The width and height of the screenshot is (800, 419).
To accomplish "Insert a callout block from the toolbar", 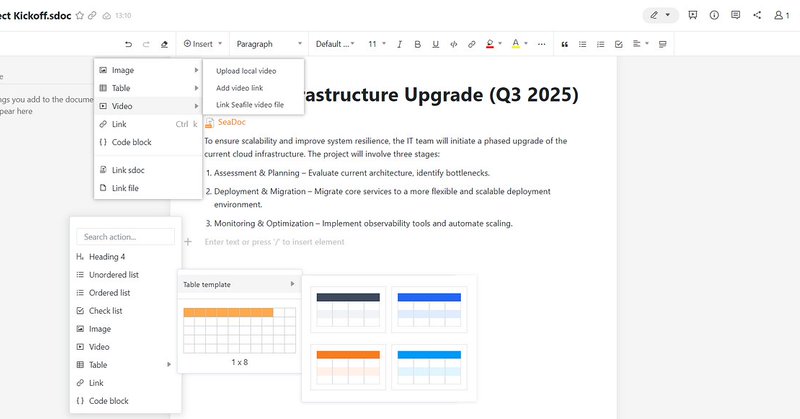I will [x=662, y=44].
